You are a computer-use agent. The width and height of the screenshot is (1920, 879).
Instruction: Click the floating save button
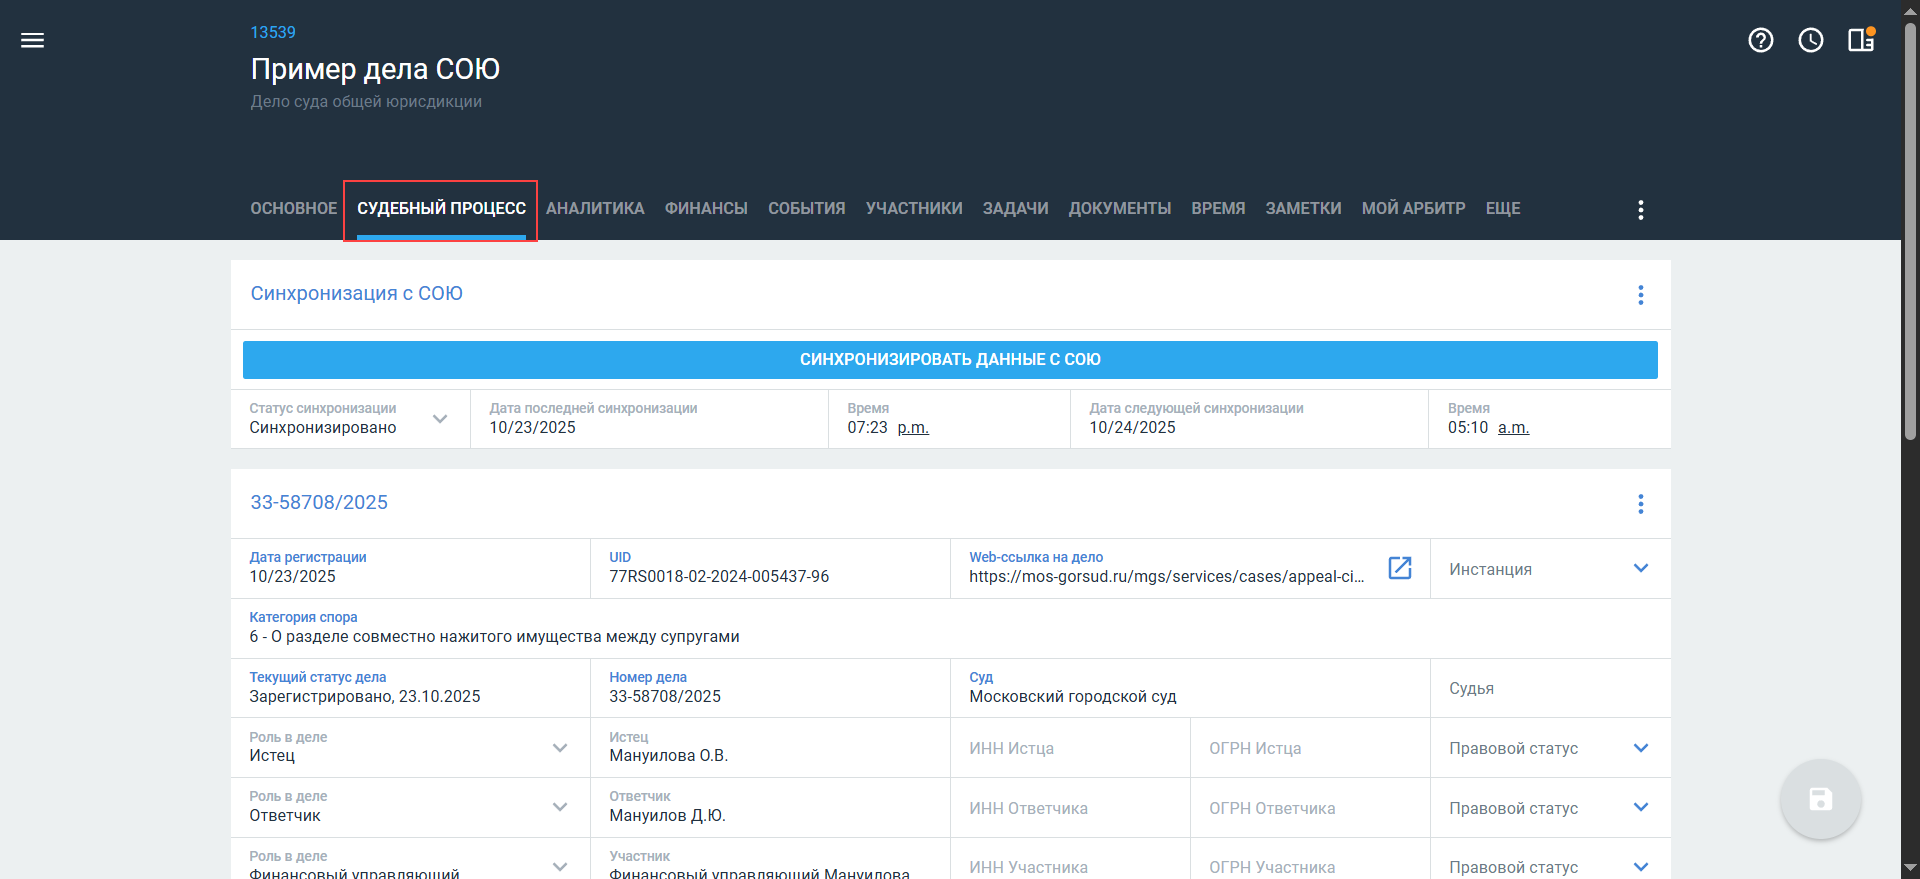coord(1819,799)
